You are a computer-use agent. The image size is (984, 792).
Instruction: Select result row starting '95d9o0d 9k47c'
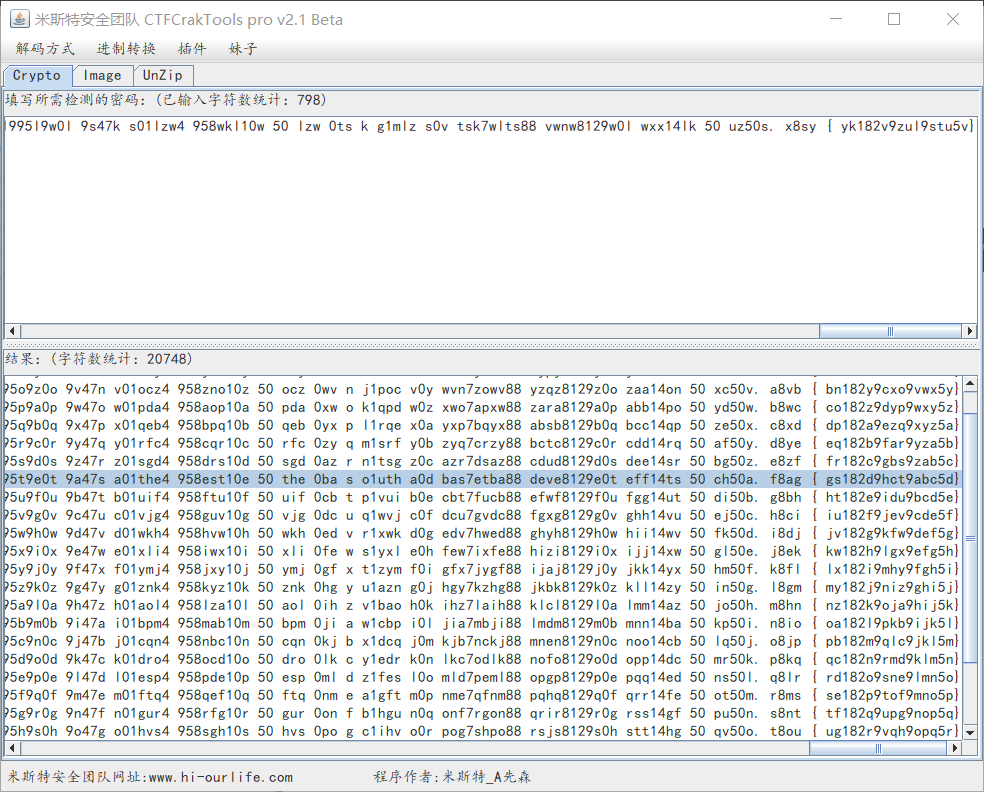tap(483, 660)
